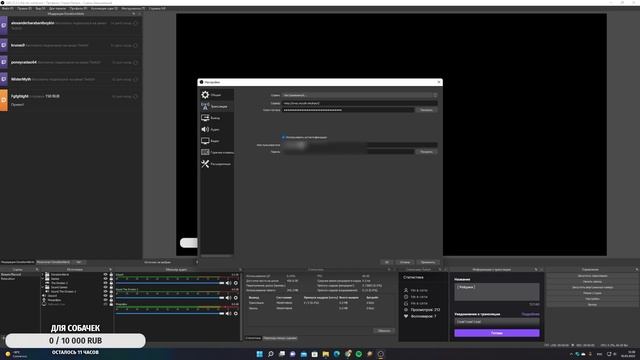Click the MisterMyth event icon in activity feed
This screenshot has width=640, height=360.
(x=4, y=79)
